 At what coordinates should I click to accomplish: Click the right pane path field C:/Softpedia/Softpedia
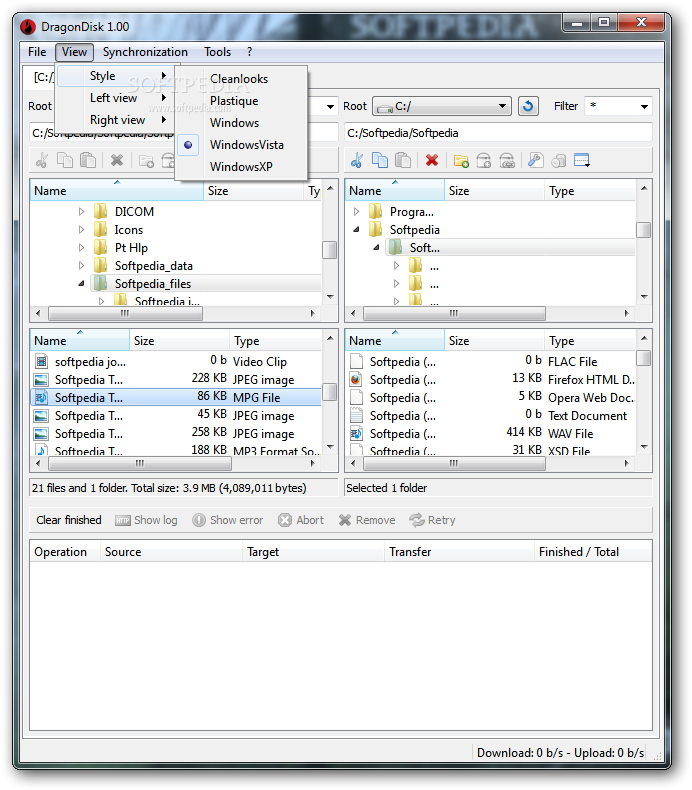point(498,133)
